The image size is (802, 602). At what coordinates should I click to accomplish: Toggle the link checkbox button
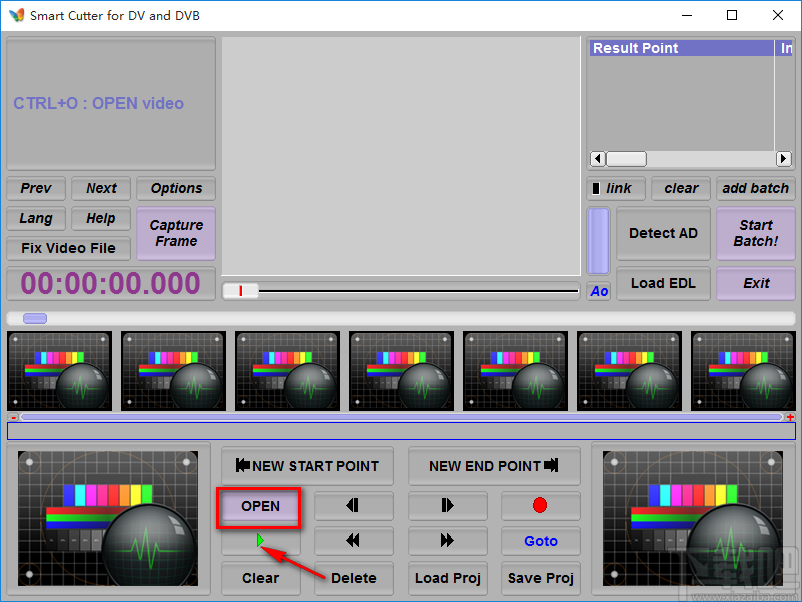click(x=616, y=188)
